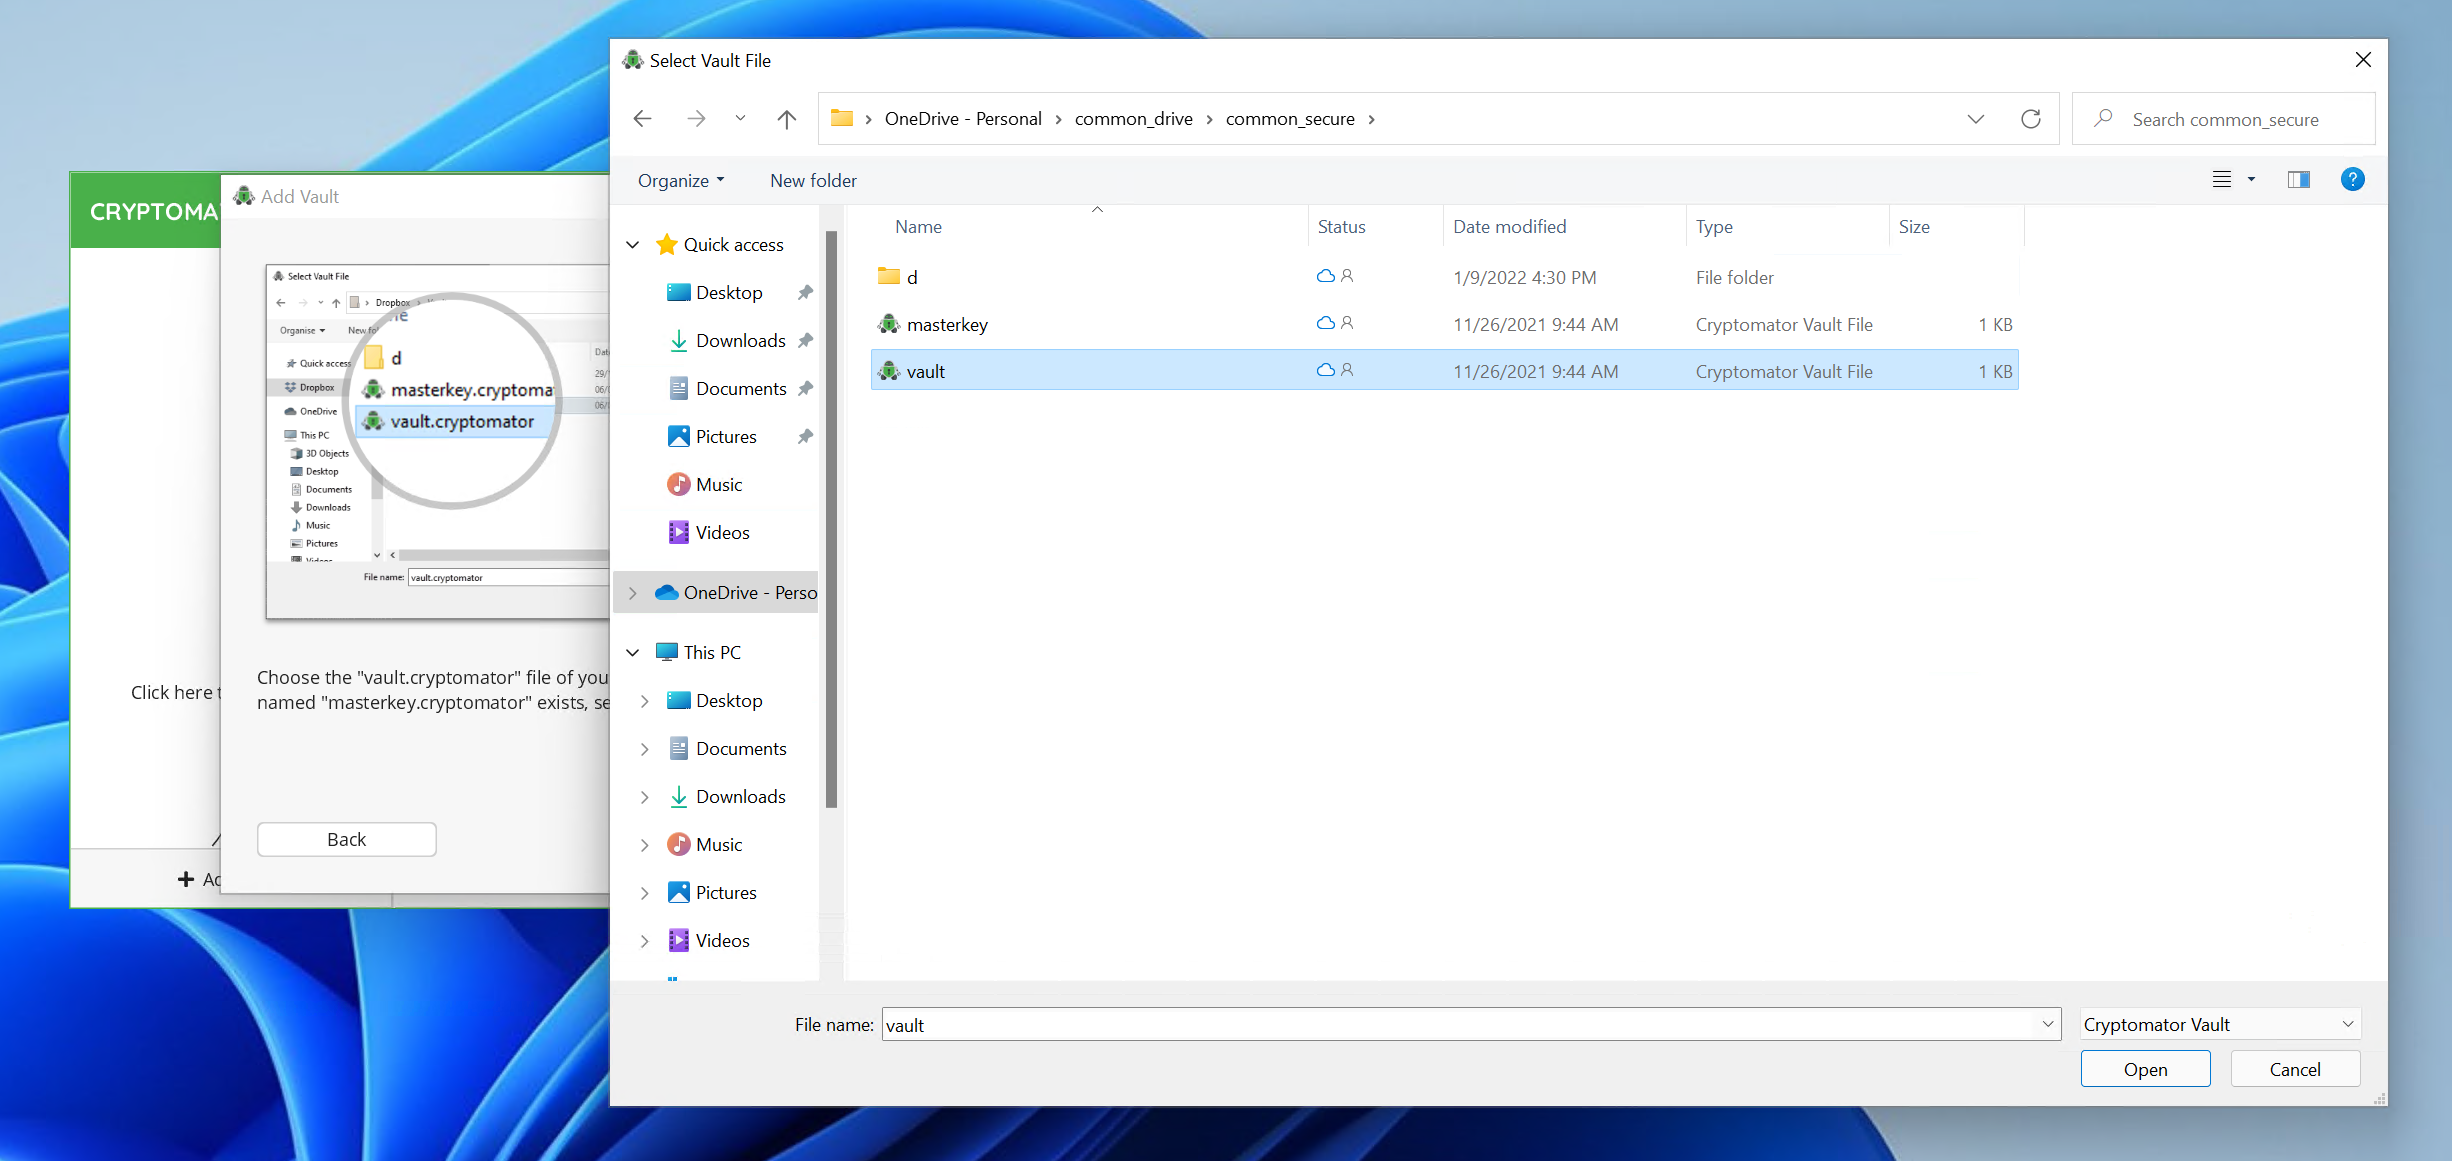Navigate back using the back arrow
The width and height of the screenshot is (2452, 1161).
point(642,118)
